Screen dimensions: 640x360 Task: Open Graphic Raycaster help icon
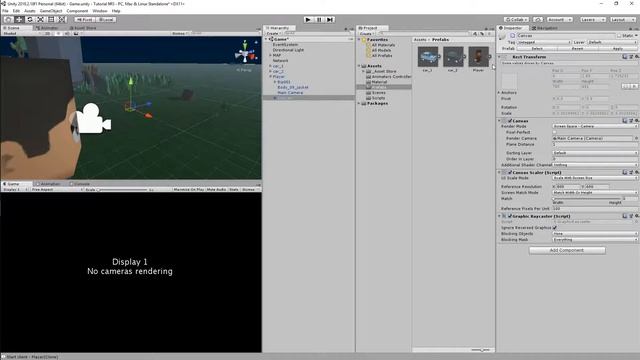click(624, 216)
